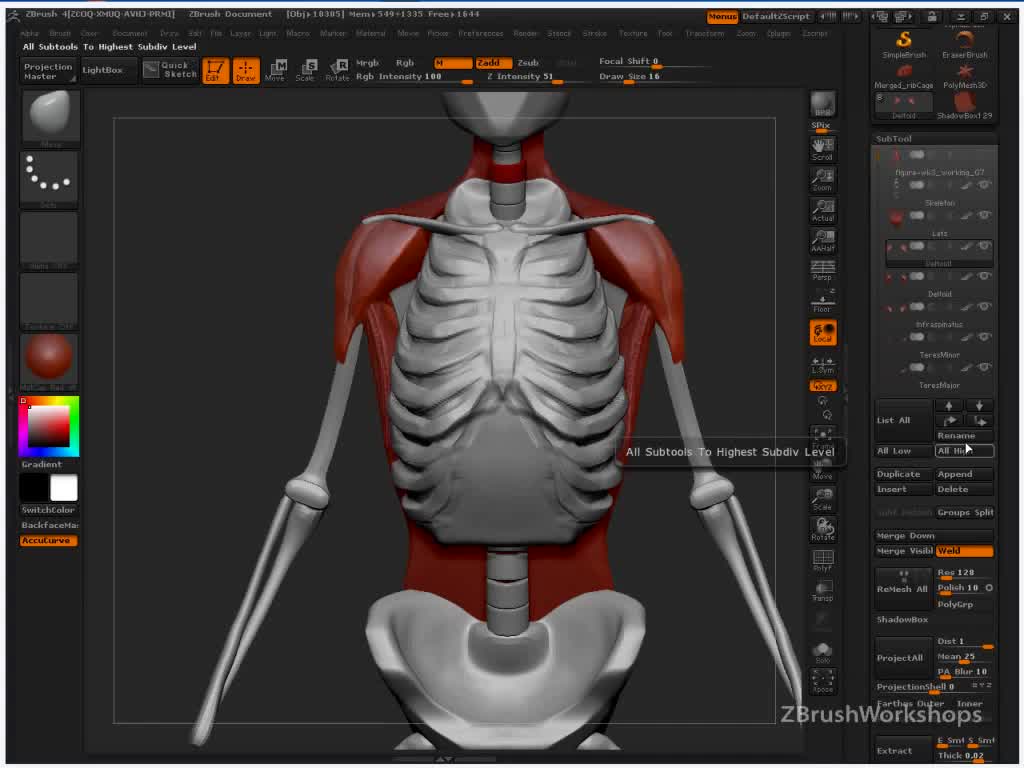Toggle the orange XYZ rotation button
1024x768 pixels.
(822, 387)
